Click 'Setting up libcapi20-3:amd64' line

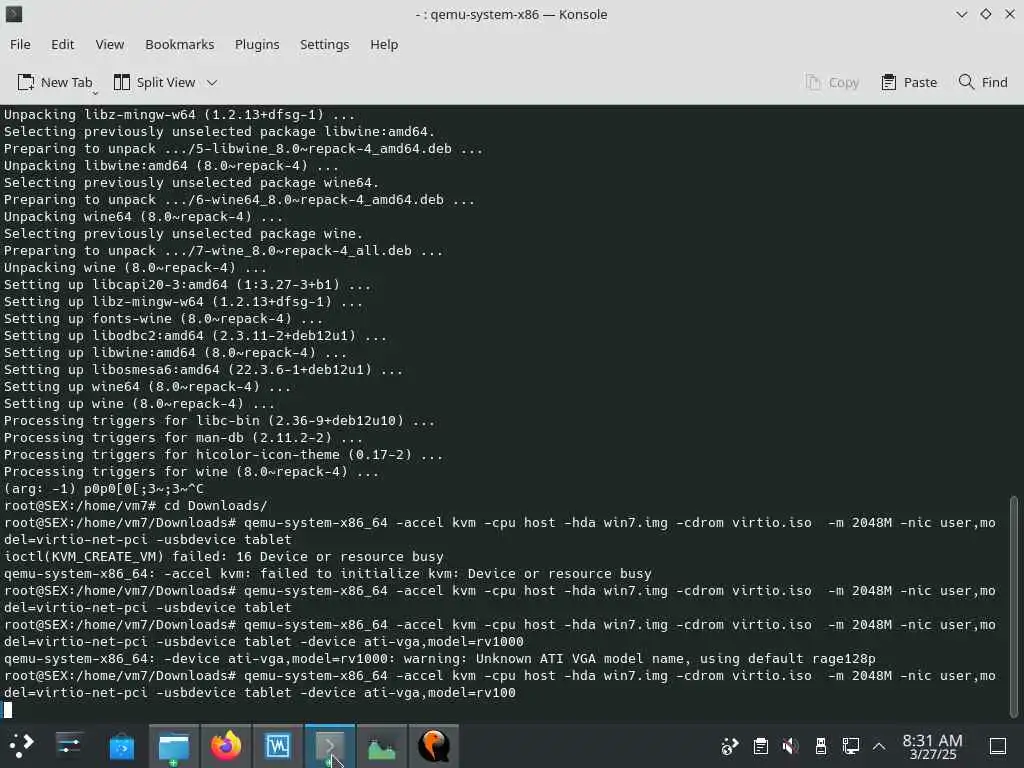(x=187, y=285)
